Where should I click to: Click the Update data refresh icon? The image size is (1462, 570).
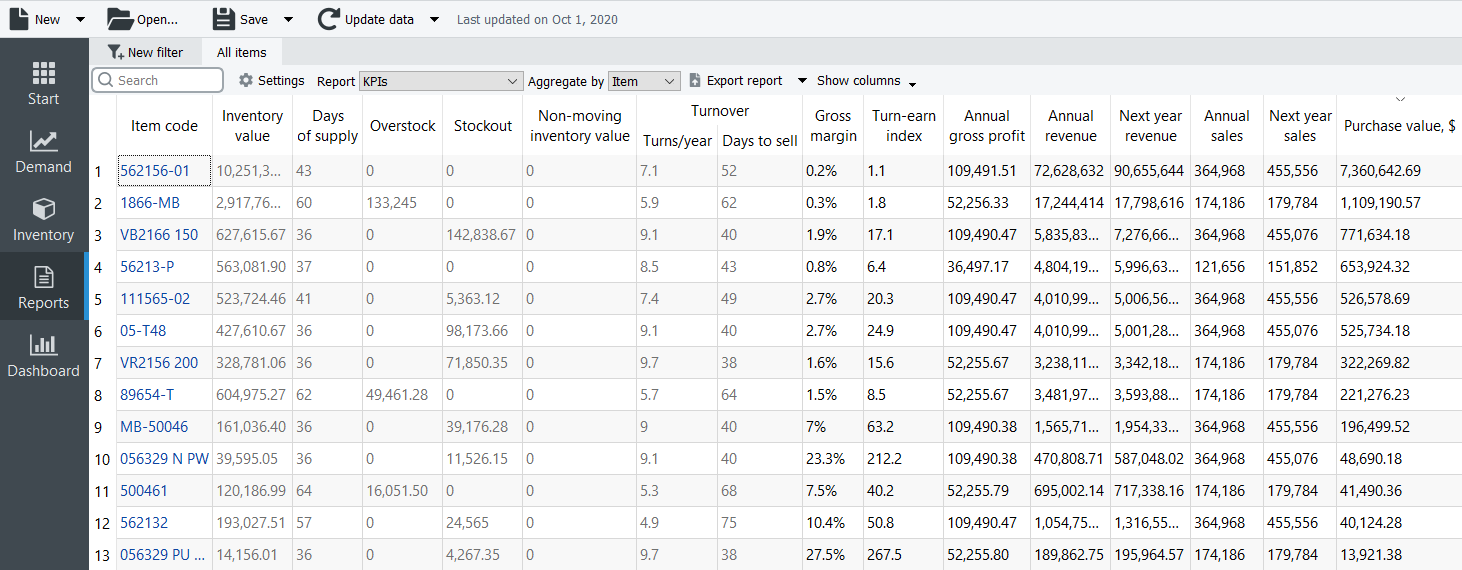[x=328, y=19]
